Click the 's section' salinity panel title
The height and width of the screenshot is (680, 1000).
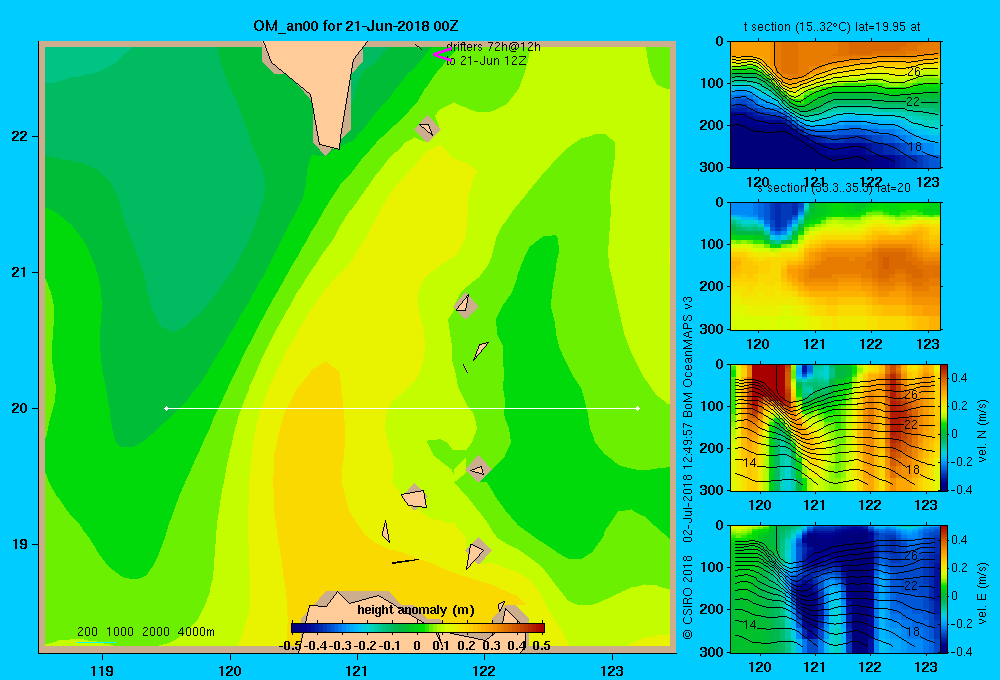tap(833, 188)
